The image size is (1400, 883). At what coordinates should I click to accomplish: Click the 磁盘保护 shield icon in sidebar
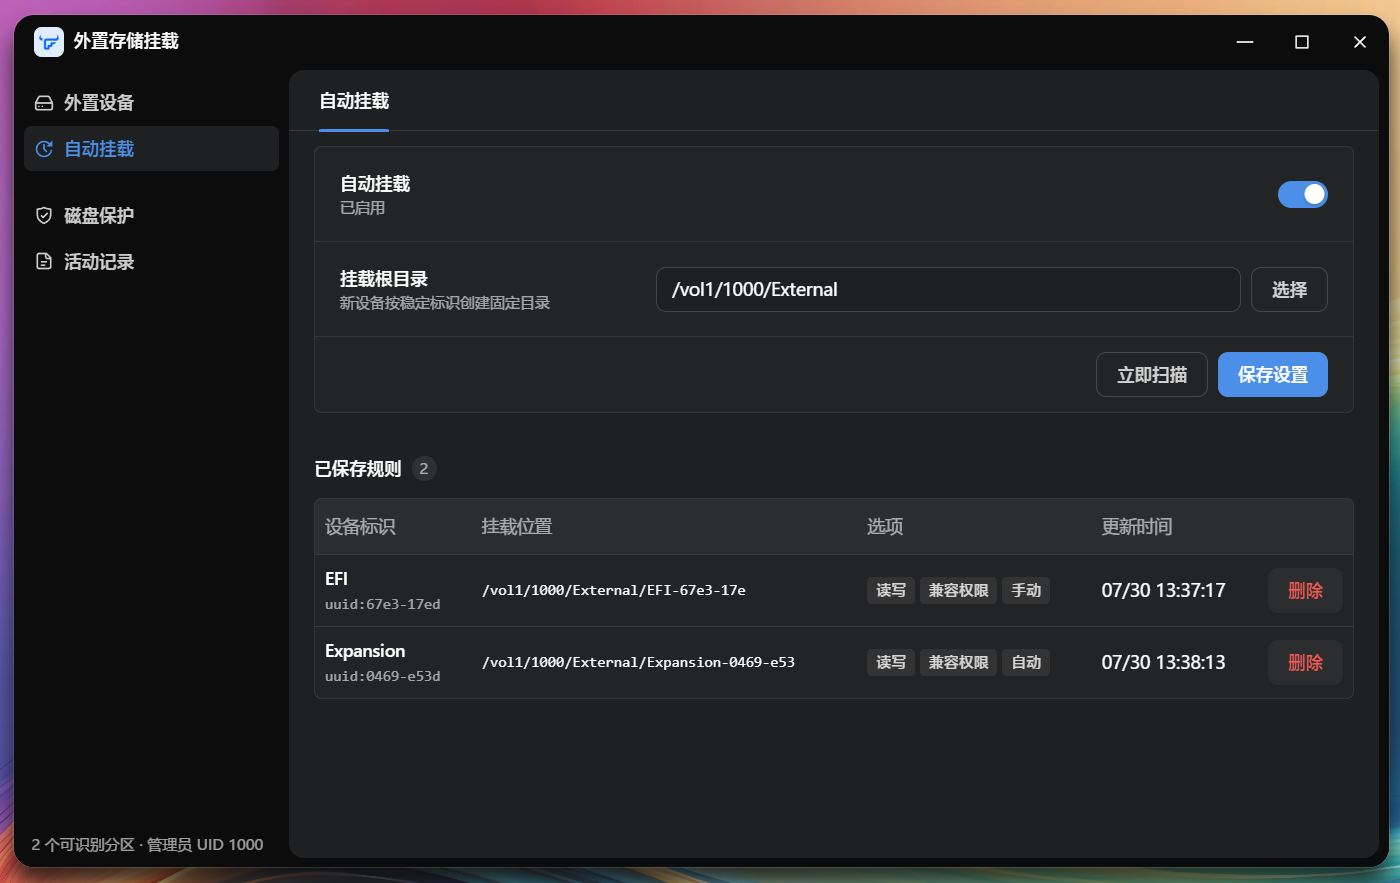click(x=44, y=215)
